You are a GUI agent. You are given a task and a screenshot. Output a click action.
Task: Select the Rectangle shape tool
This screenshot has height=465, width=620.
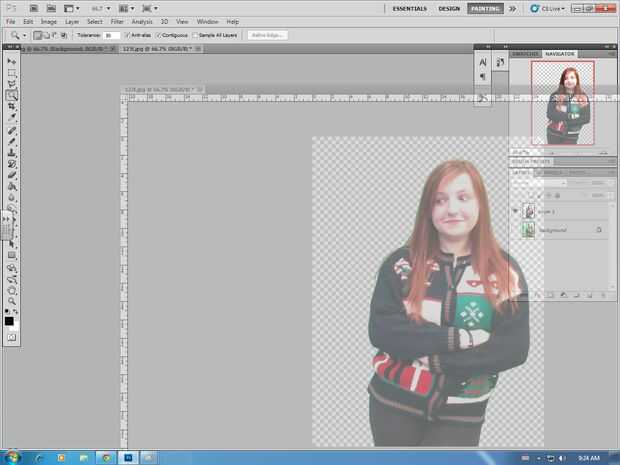12,255
